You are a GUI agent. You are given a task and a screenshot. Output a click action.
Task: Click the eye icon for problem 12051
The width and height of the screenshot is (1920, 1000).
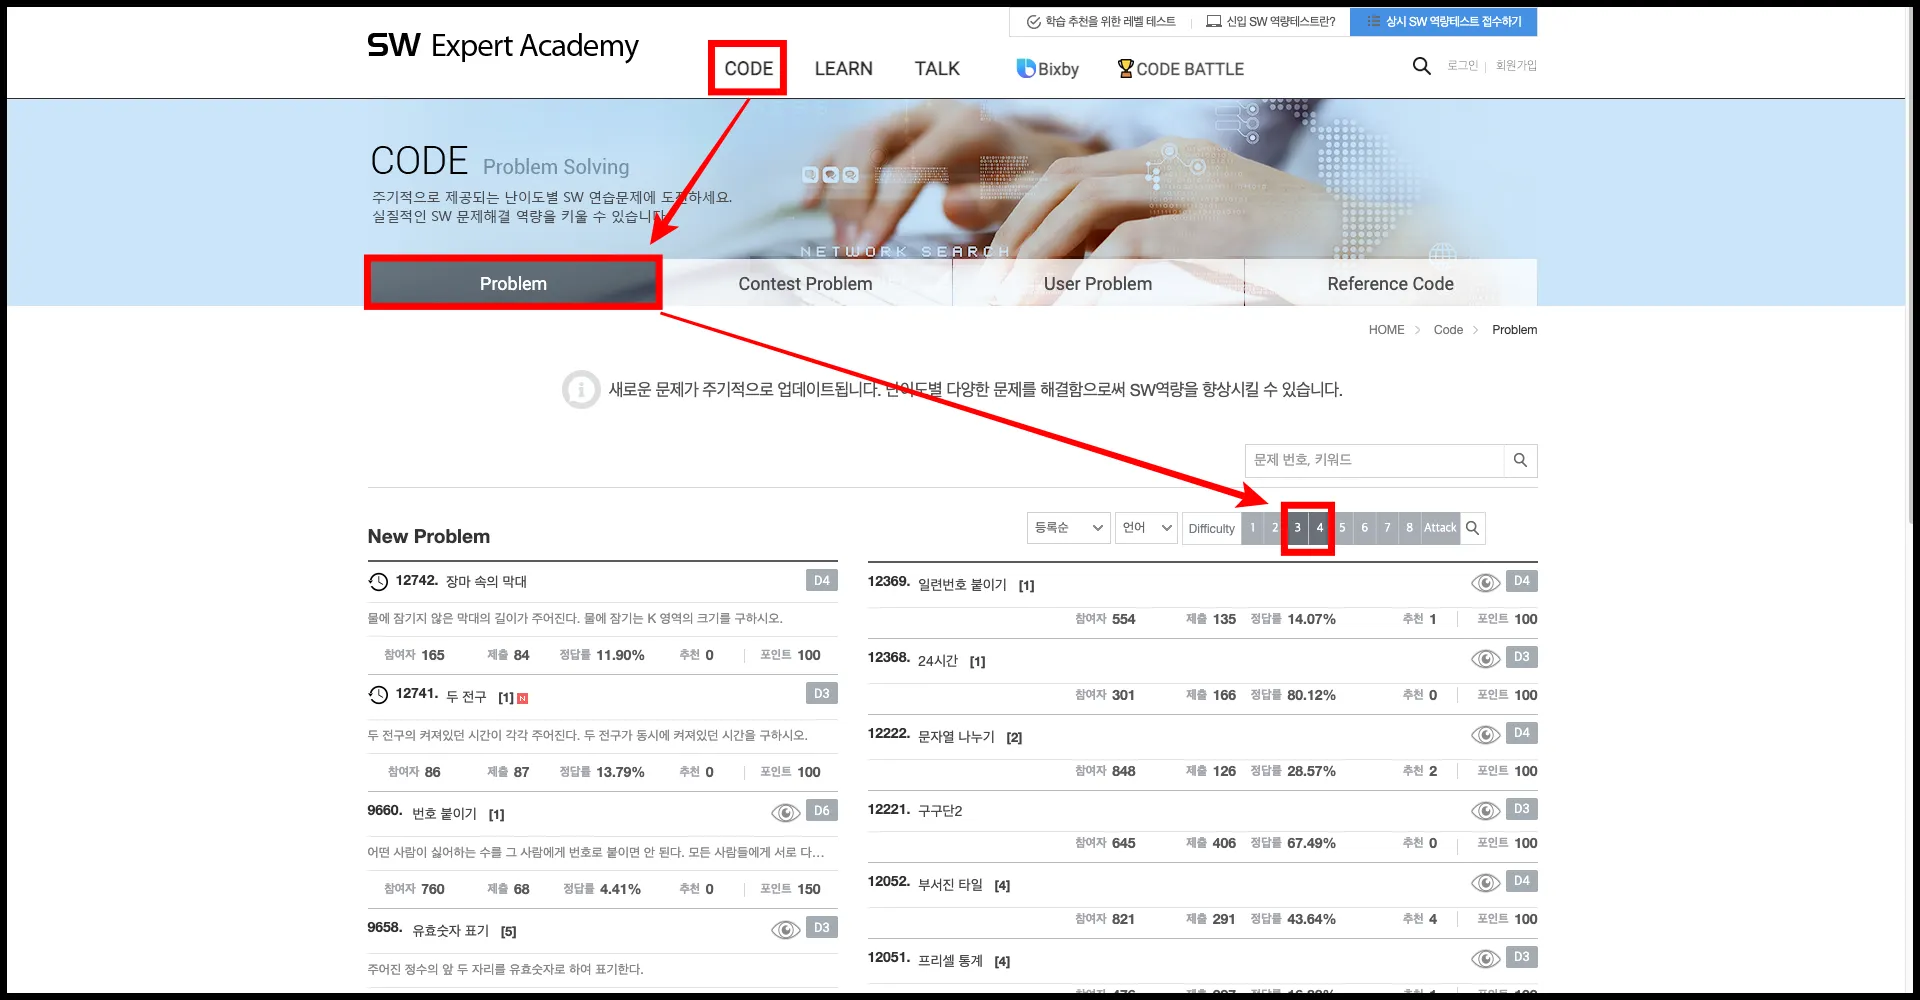pos(1485,959)
